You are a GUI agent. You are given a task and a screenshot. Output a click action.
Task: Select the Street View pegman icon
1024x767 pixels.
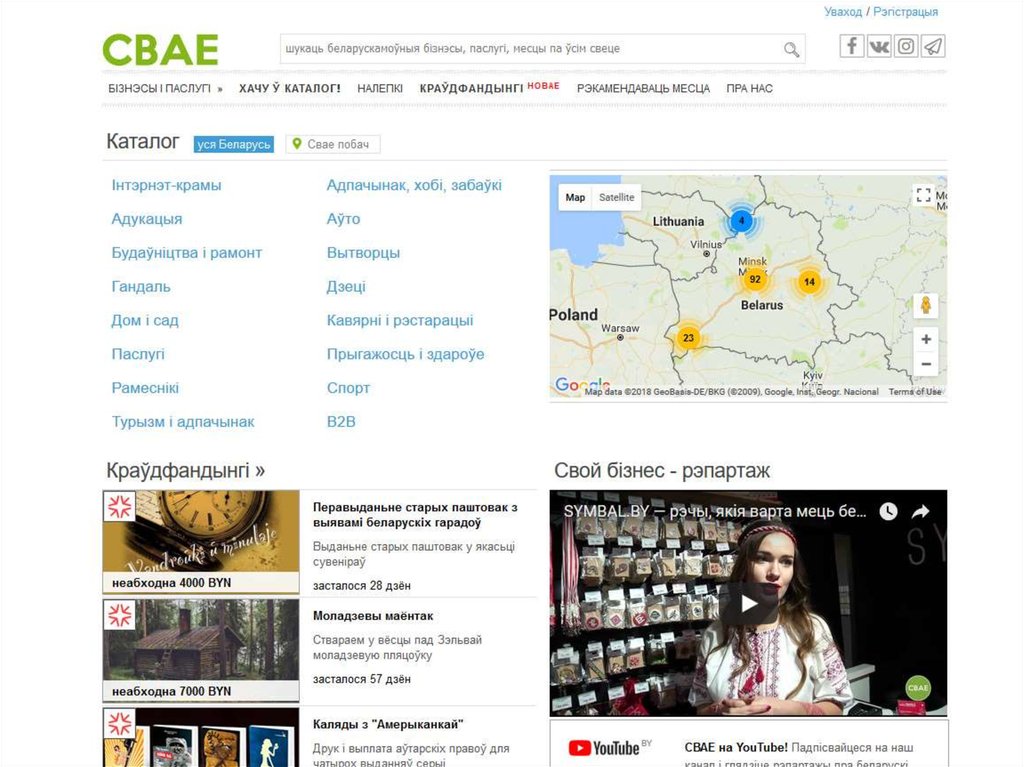tap(926, 305)
